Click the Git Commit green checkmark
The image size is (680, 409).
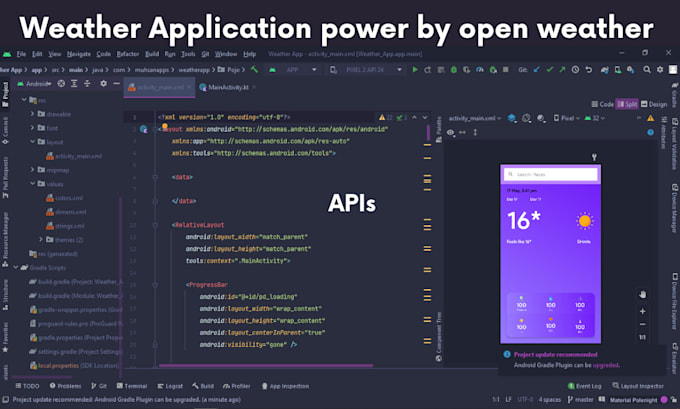pos(549,70)
